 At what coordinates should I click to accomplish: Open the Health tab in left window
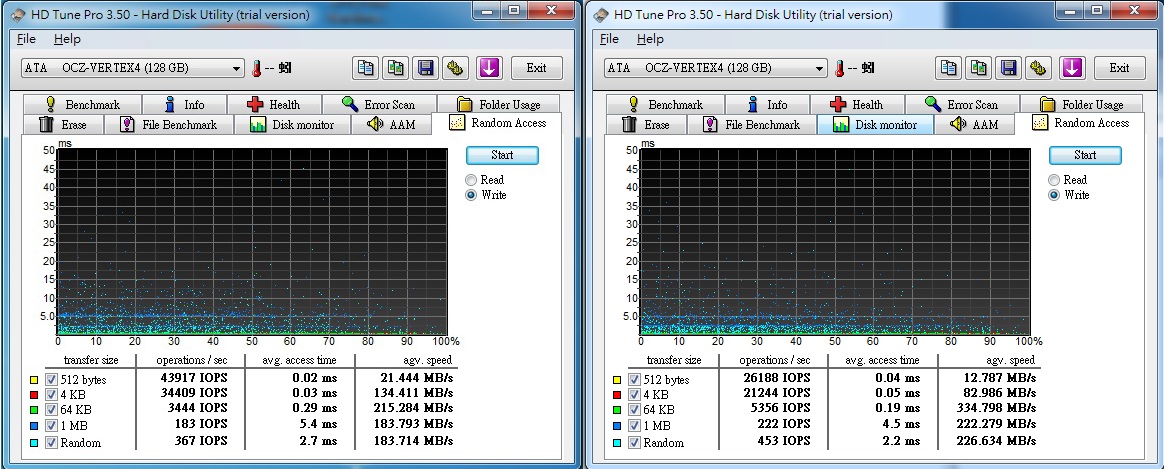[x=274, y=105]
